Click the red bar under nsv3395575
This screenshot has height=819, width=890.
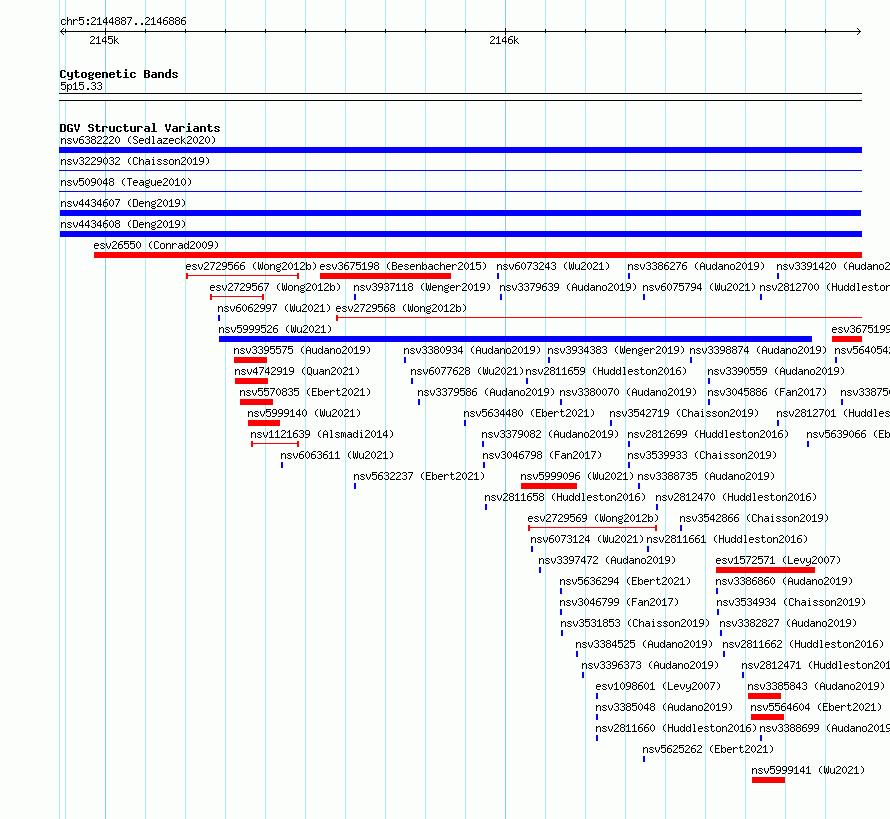(x=250, y=360)
